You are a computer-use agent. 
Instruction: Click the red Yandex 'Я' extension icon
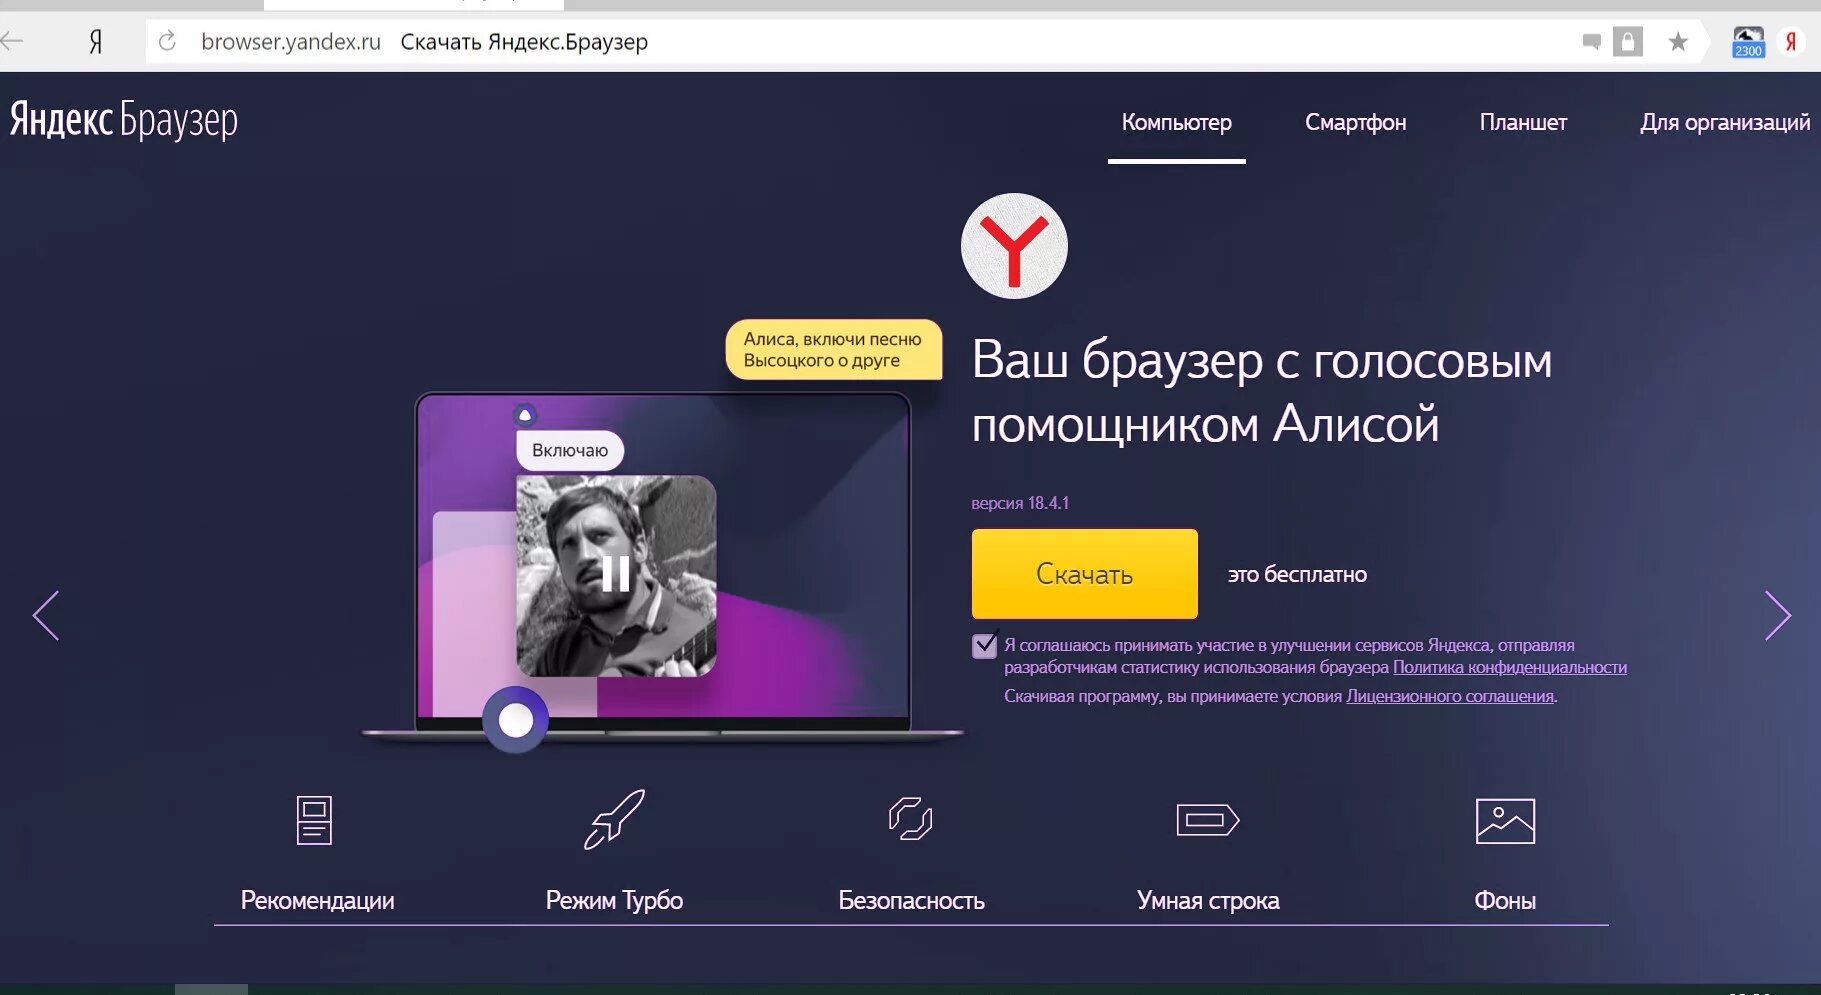1791,42
